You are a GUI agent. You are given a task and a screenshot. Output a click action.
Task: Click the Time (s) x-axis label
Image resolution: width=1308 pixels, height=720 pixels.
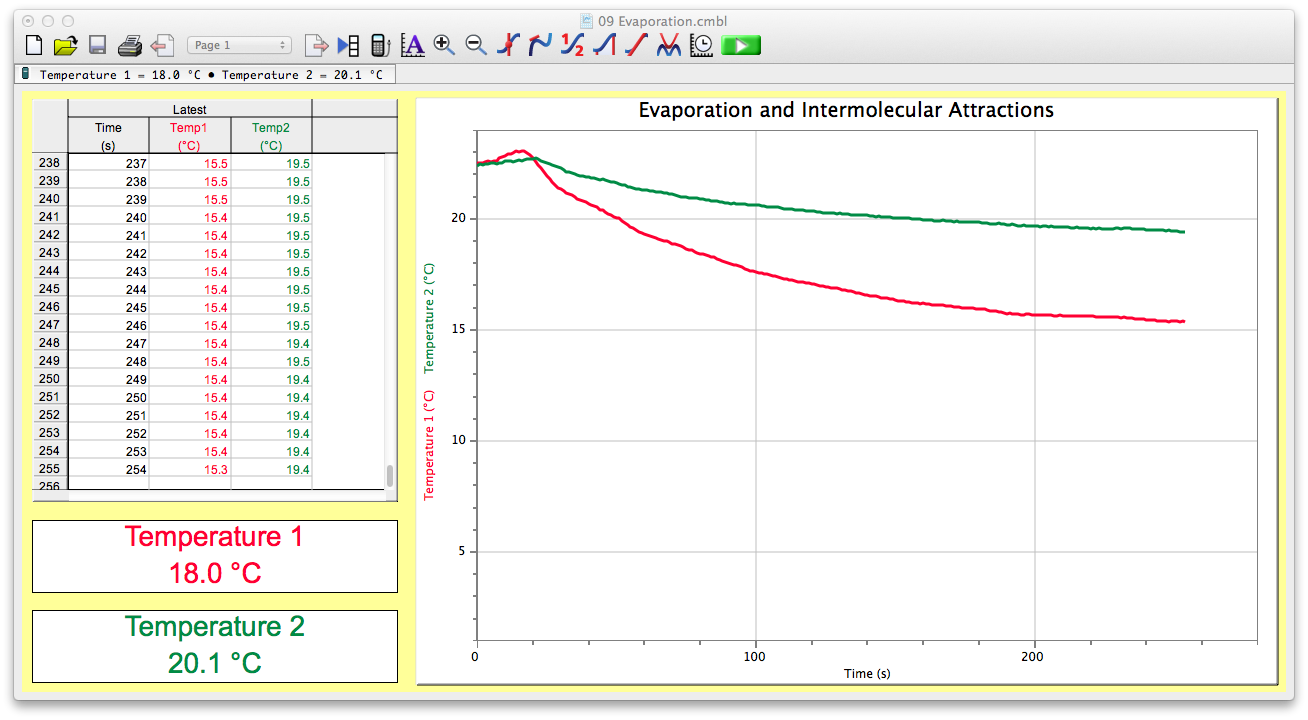[866, 673]
